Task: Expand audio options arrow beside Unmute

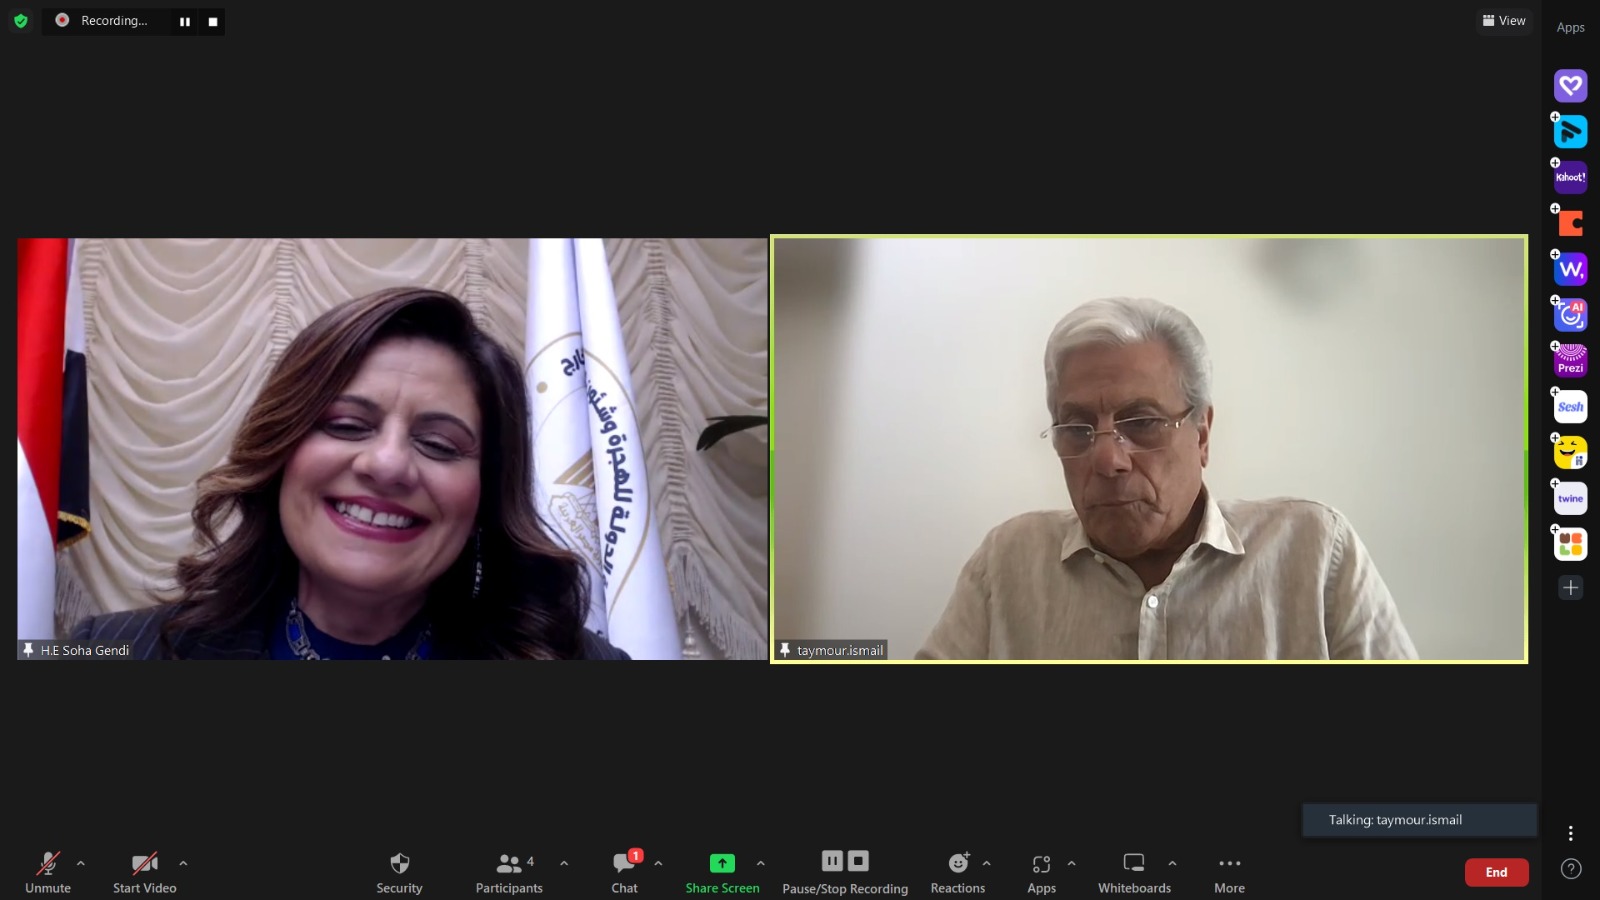Action: [81, 863]
